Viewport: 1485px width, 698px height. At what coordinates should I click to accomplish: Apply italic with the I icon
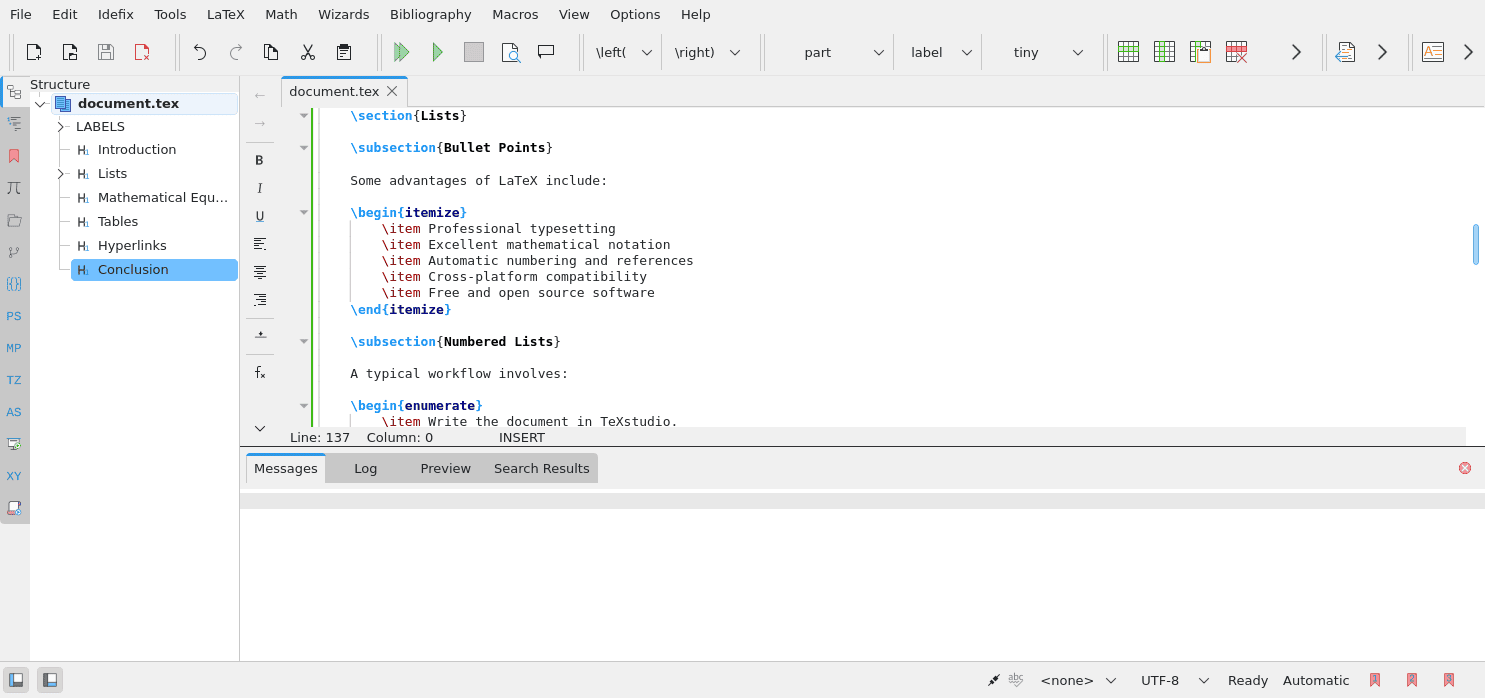[x=260, y=188]
